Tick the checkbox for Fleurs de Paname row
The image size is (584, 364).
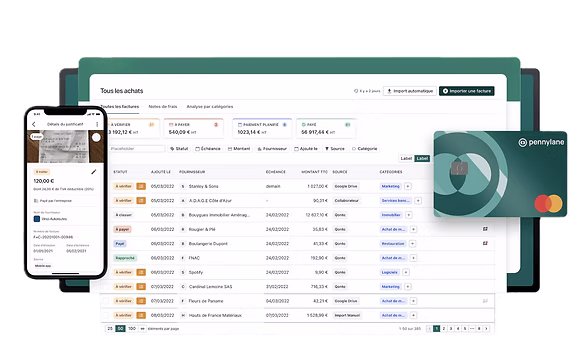(106, 301)
